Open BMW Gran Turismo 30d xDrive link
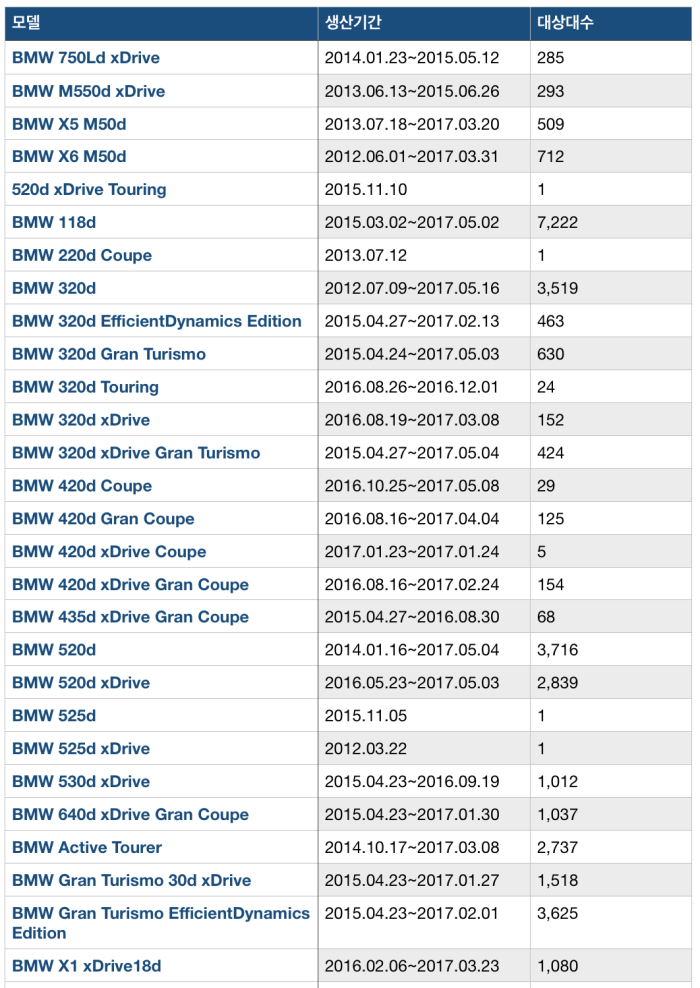Screen dimensions: 700x988 pos(131,881)
